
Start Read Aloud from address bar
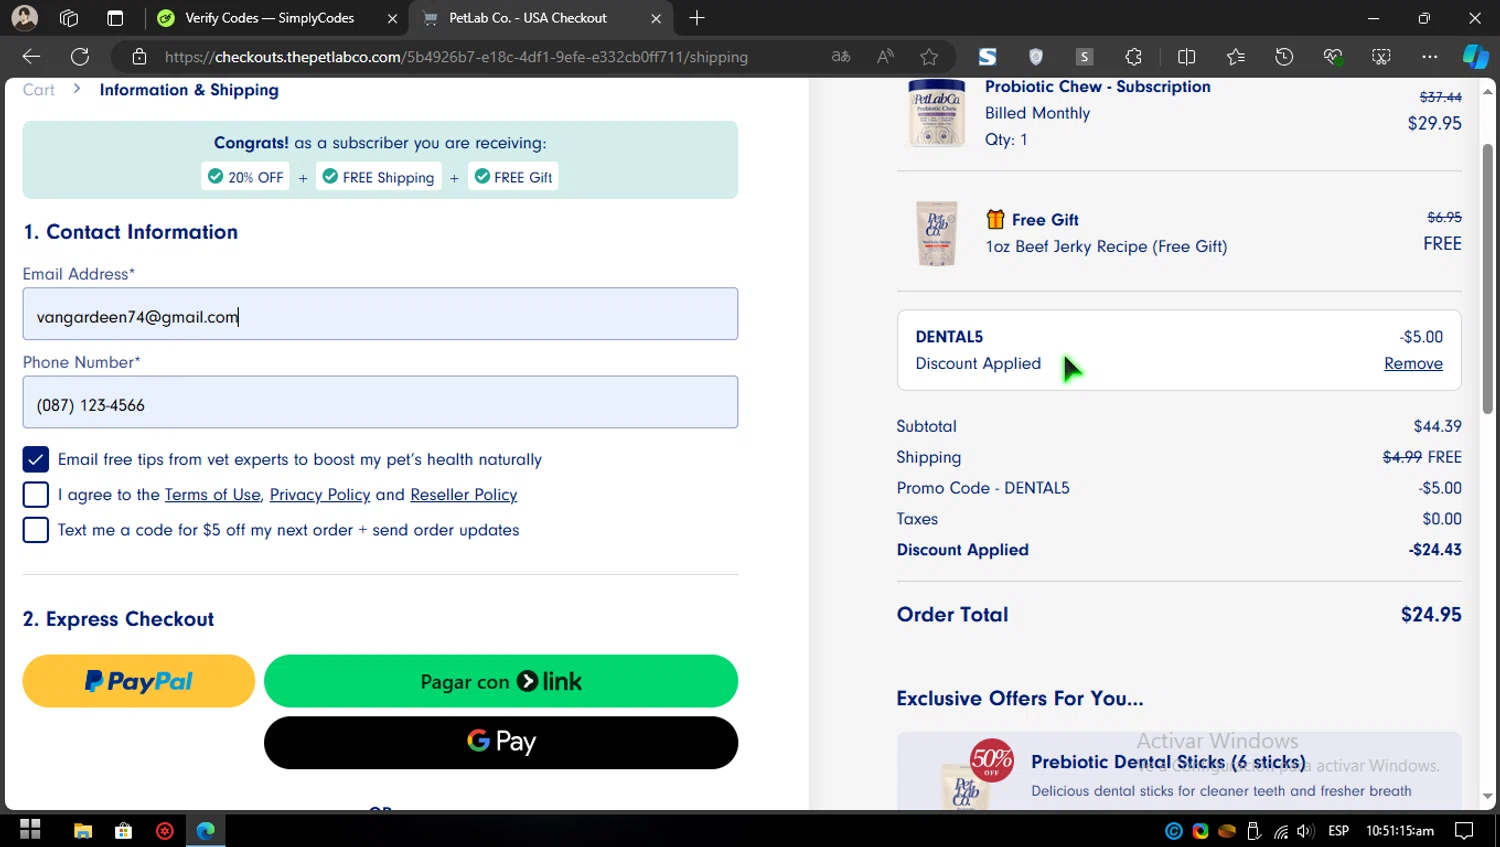point(885,57)
